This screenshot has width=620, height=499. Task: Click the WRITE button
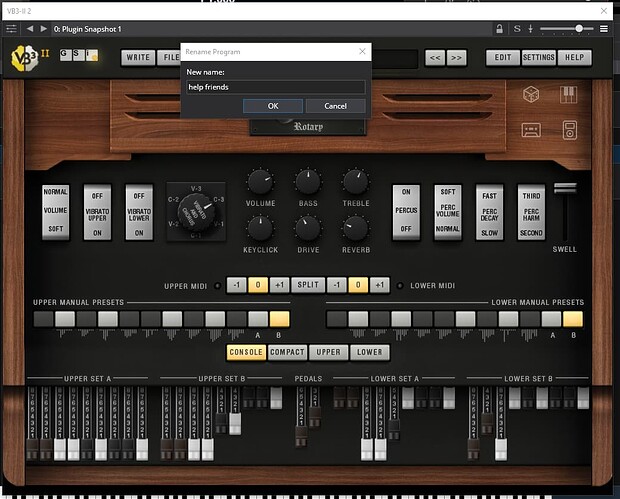pyautogui.click(x=138, y=58)
